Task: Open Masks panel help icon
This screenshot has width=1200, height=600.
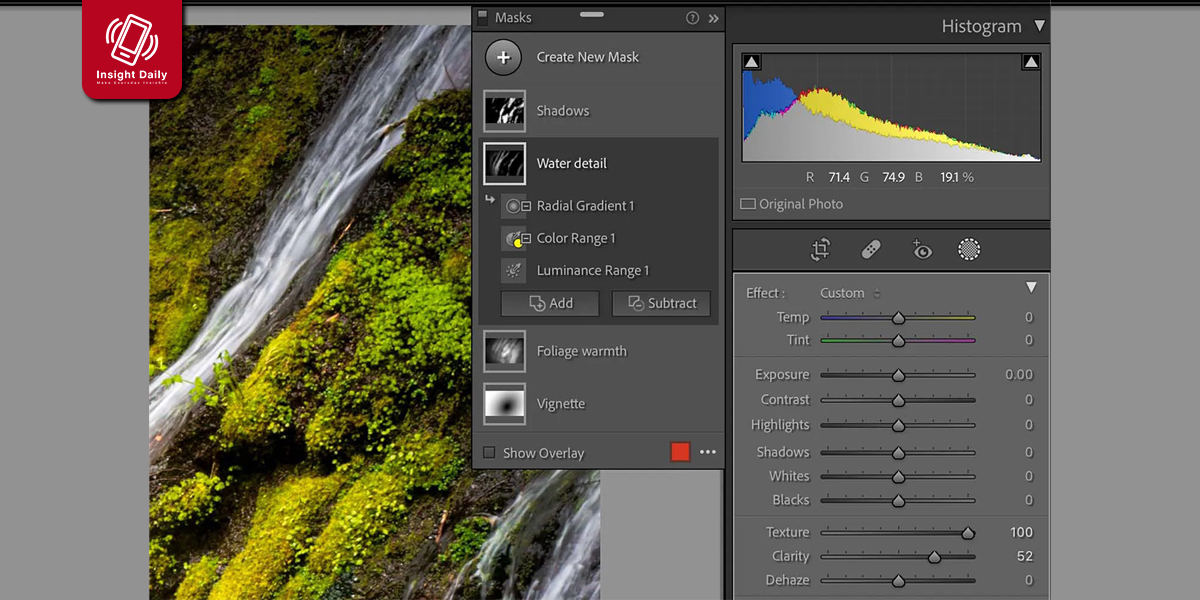Action: pos(692,18)
